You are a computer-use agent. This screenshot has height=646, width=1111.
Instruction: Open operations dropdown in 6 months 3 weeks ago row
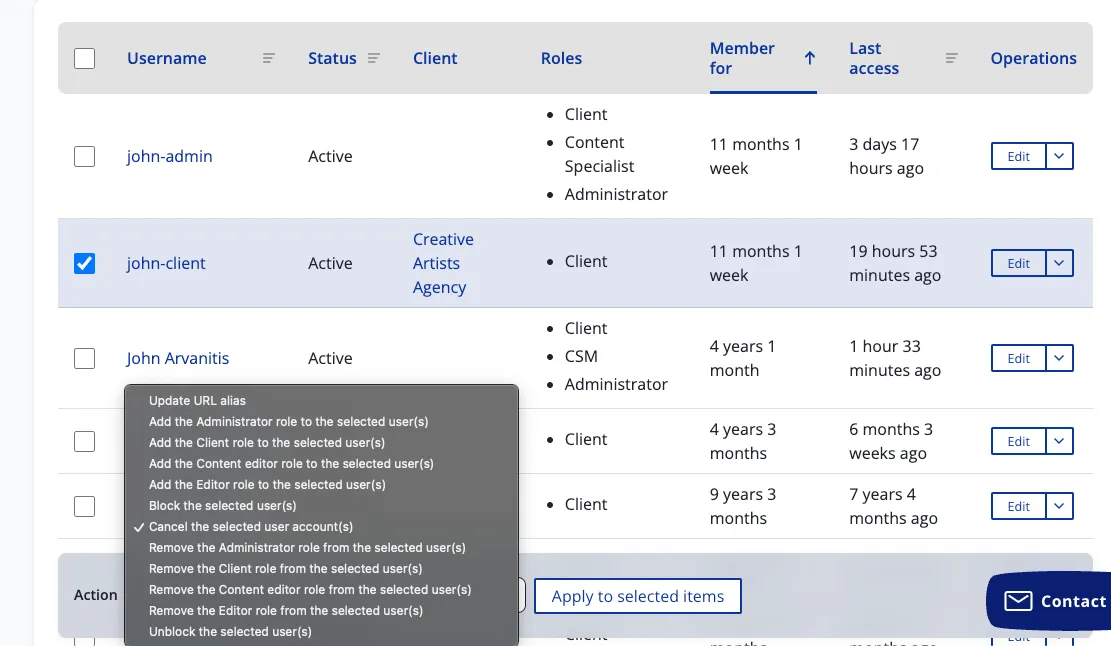(1059, 441)
